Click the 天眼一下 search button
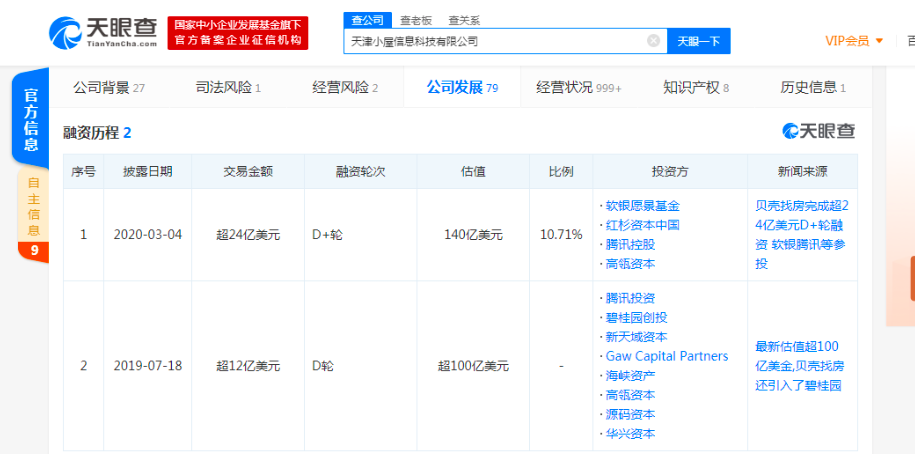This screenshot has width=915, height=454. click(699, 41)
